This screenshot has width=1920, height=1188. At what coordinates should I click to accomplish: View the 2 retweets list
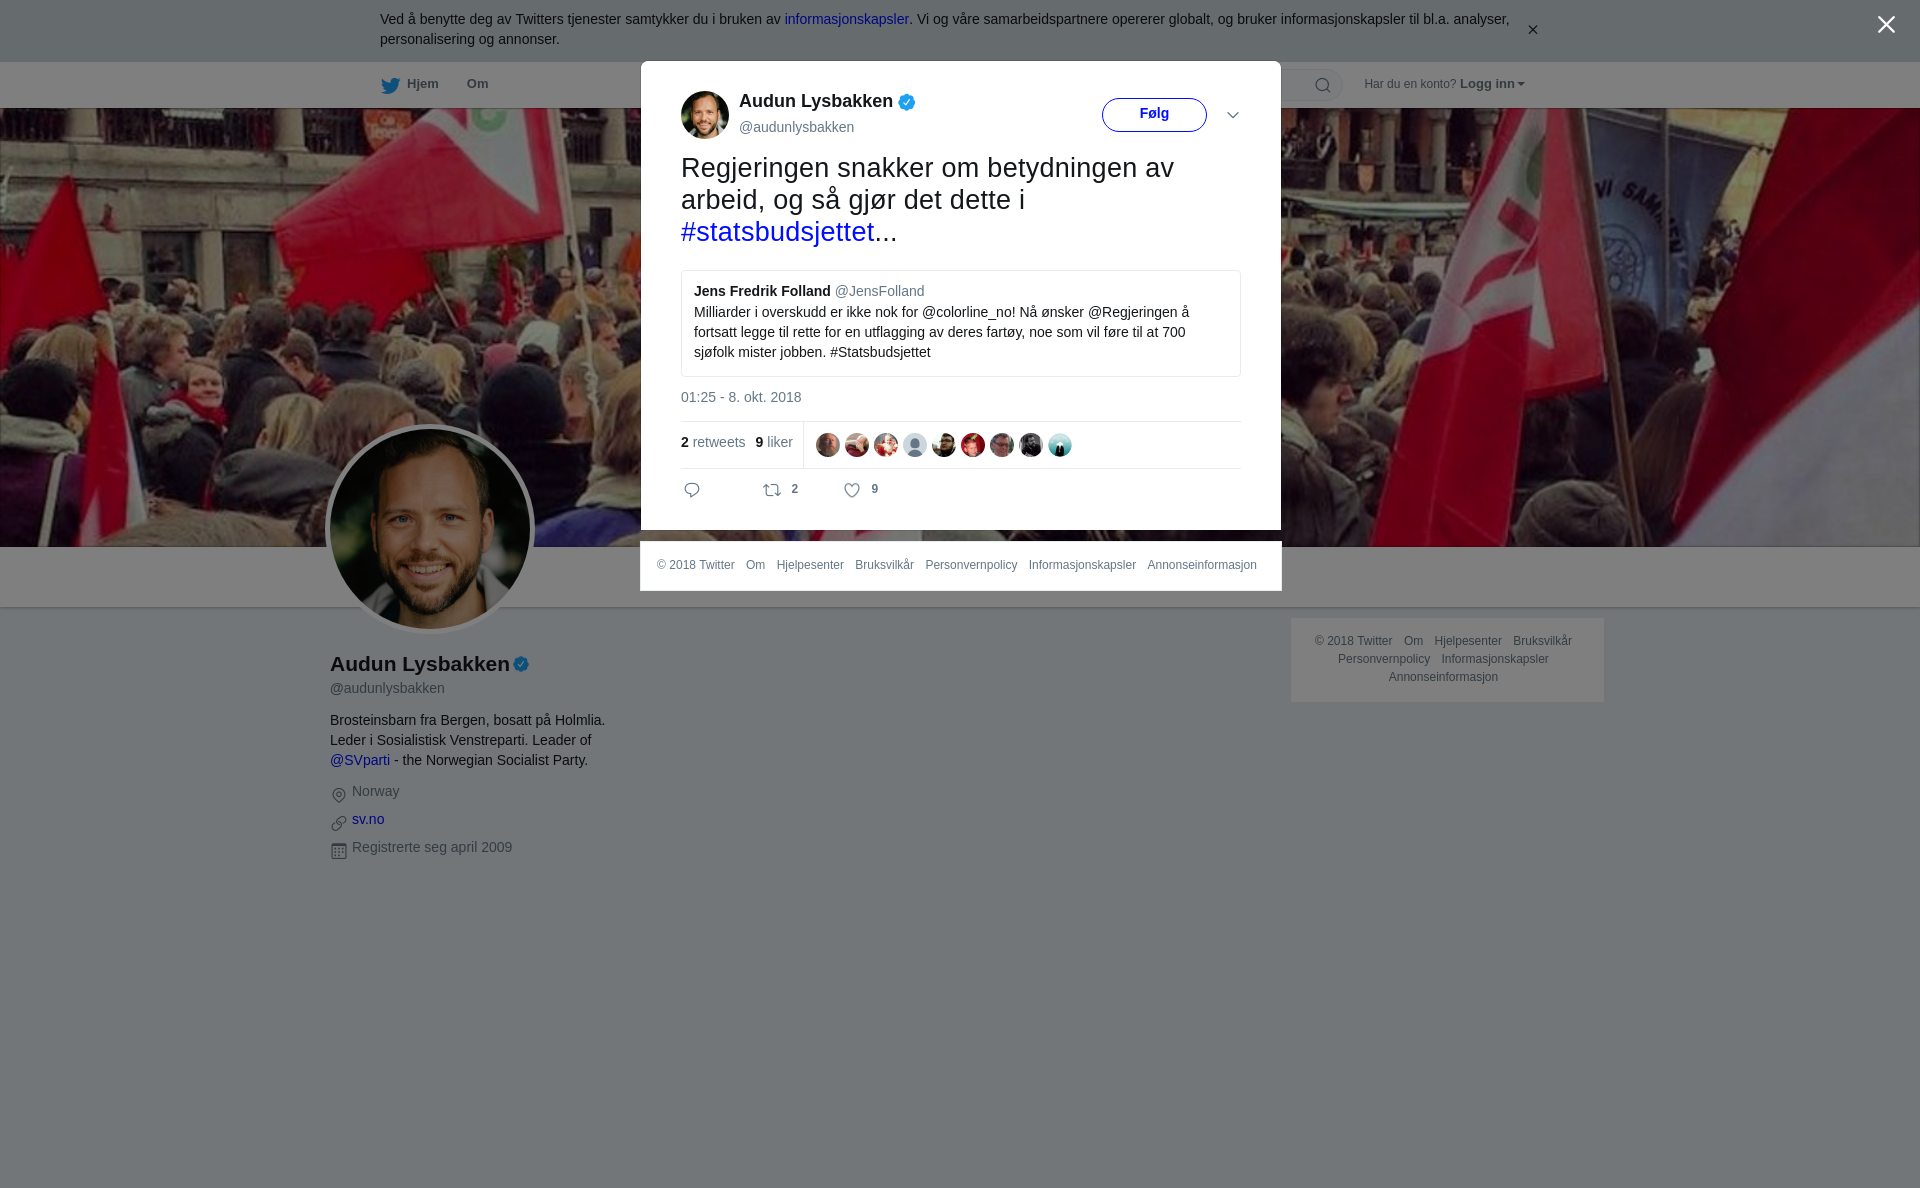tap(713, 442)
